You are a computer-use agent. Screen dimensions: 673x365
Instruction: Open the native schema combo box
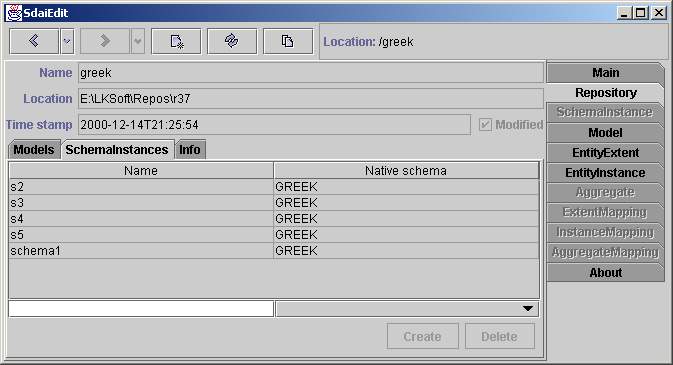pyautogui.click(x=407, y=309)
